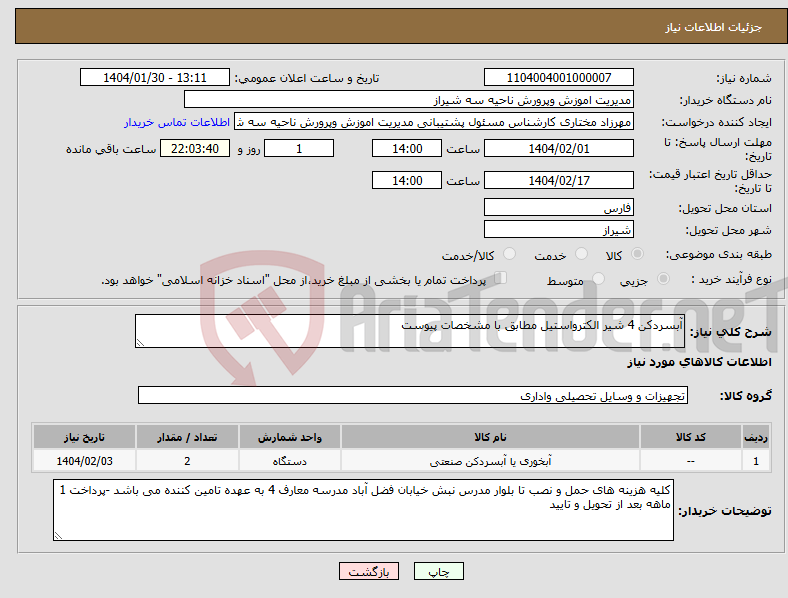Viewport: 788px width, 598px height.
Task: Click the کد کالا column header
Action: [x=691, y=437]
